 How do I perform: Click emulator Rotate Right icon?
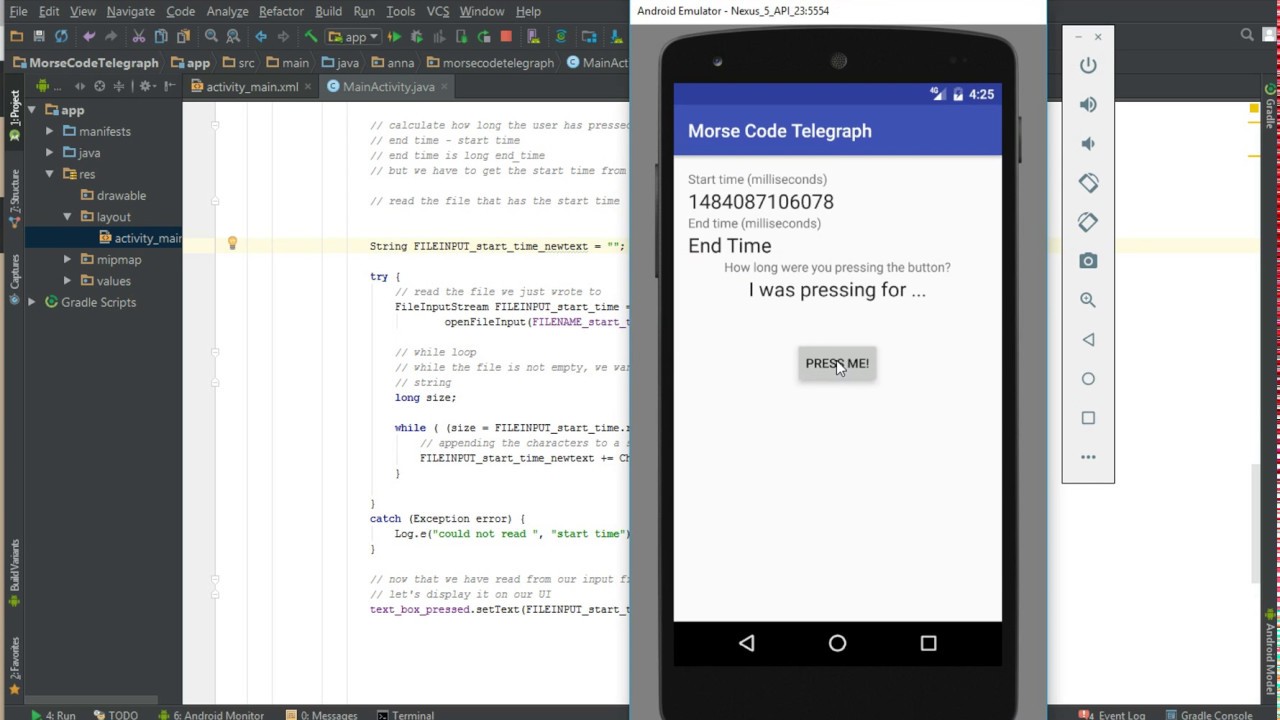1088,222
